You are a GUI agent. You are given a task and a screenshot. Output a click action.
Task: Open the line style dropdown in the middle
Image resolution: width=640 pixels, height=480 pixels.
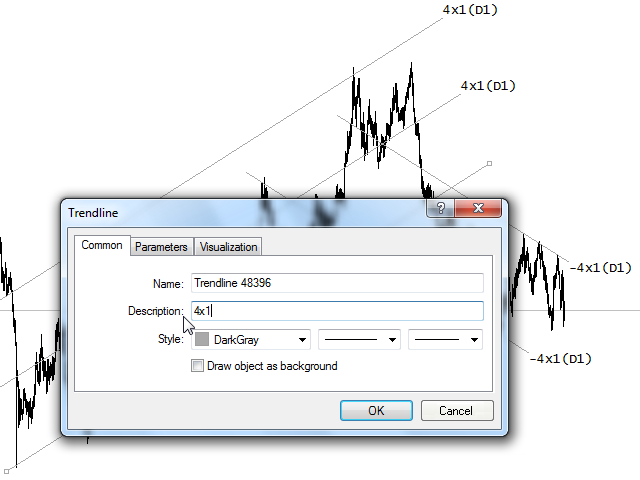(x=359, y=340)
